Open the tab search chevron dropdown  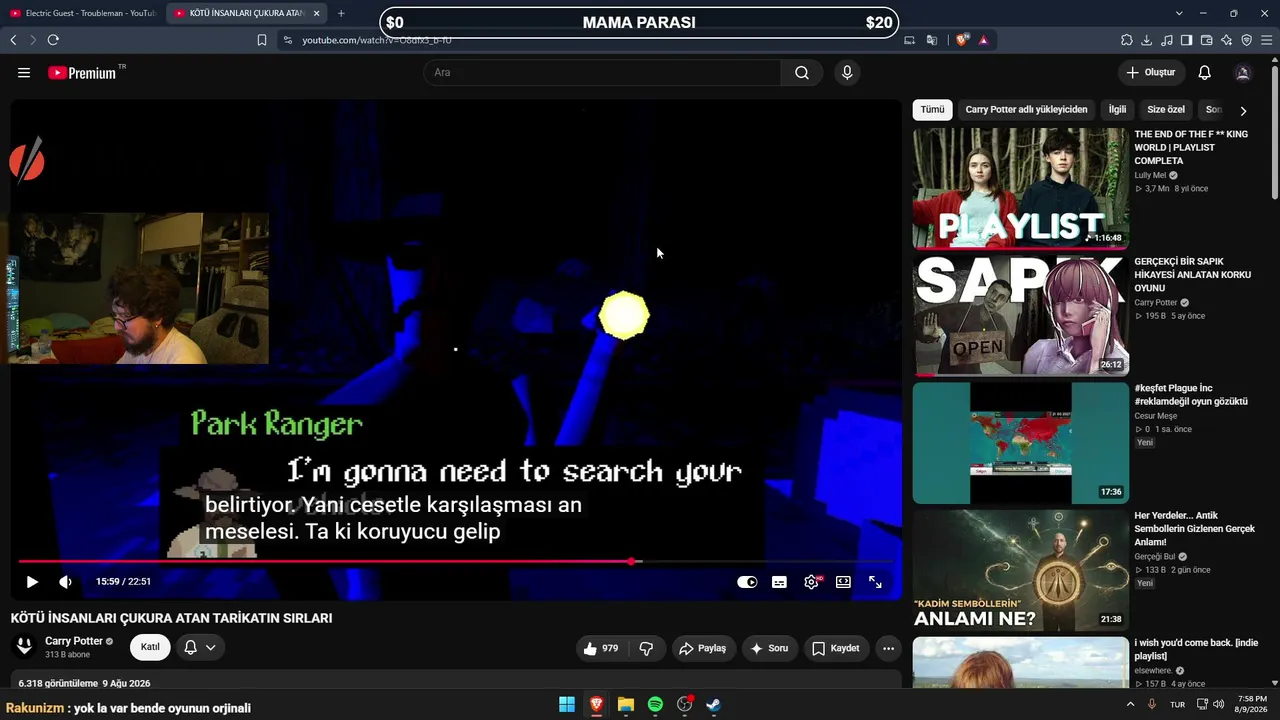point(1179,13)
